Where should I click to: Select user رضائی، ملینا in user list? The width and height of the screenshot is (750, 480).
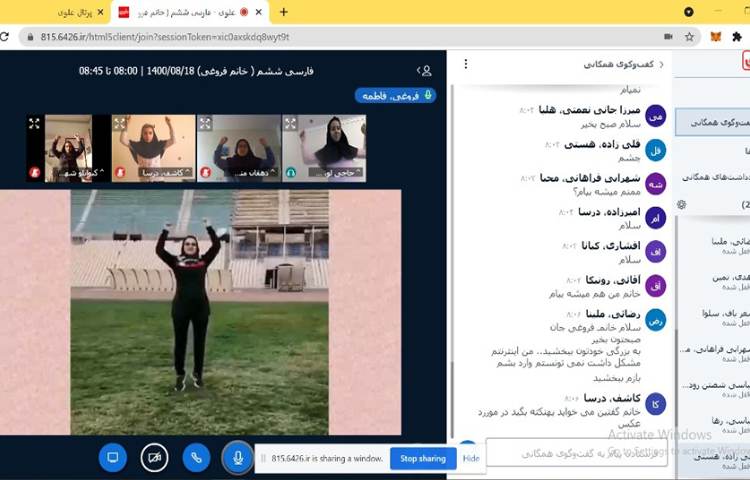(714, 246)
